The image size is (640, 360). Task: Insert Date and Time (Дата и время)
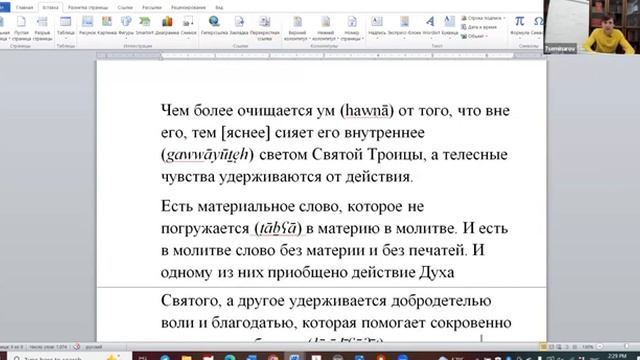coord(479,27)
